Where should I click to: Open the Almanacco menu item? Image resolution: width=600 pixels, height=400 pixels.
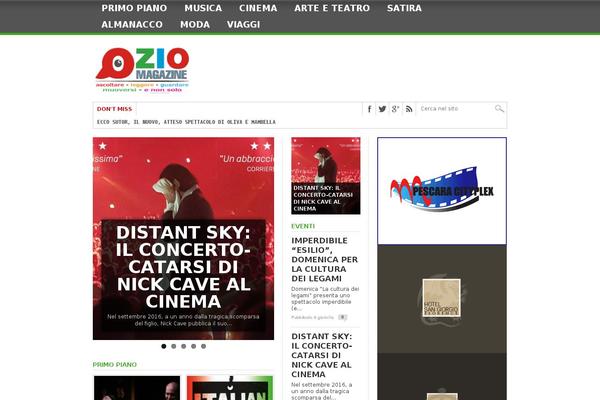132,24
